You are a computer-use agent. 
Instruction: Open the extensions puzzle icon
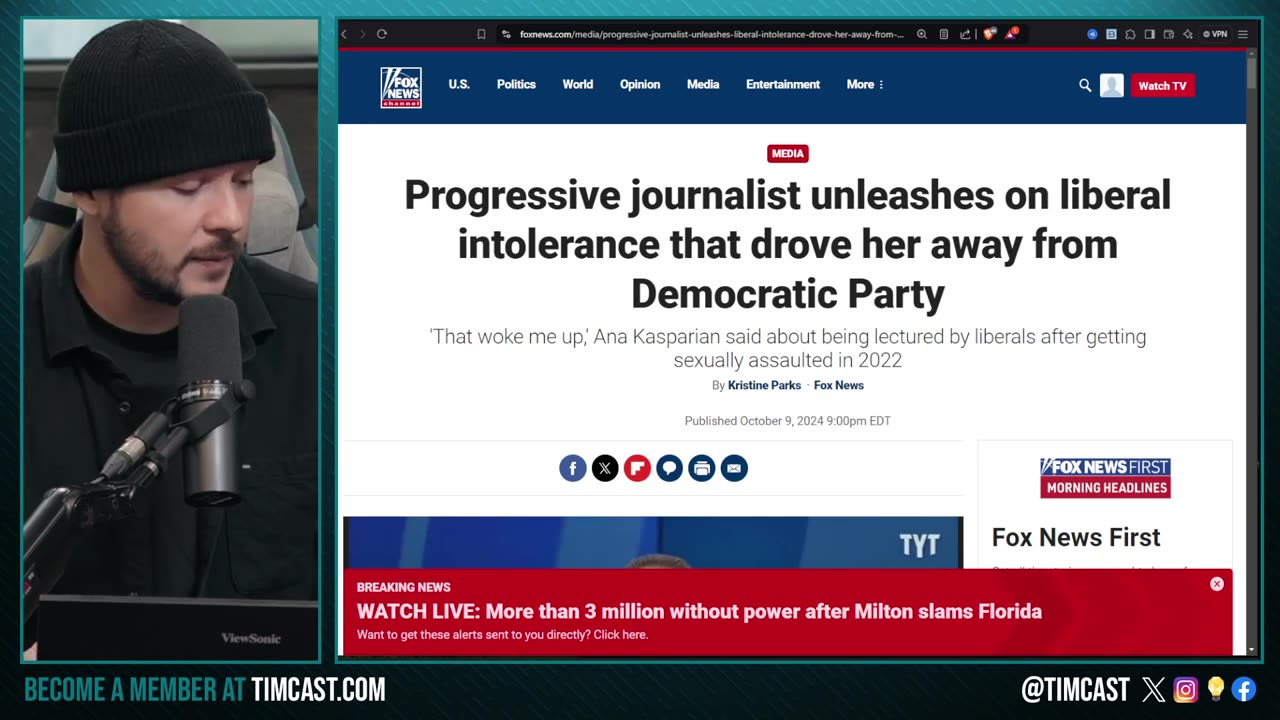1130,34
